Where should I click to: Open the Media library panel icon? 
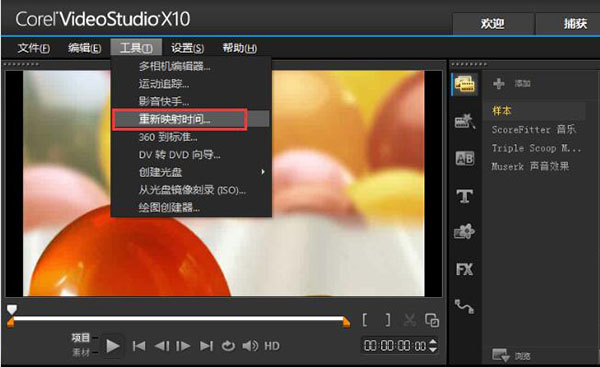[x=465, y=84]
